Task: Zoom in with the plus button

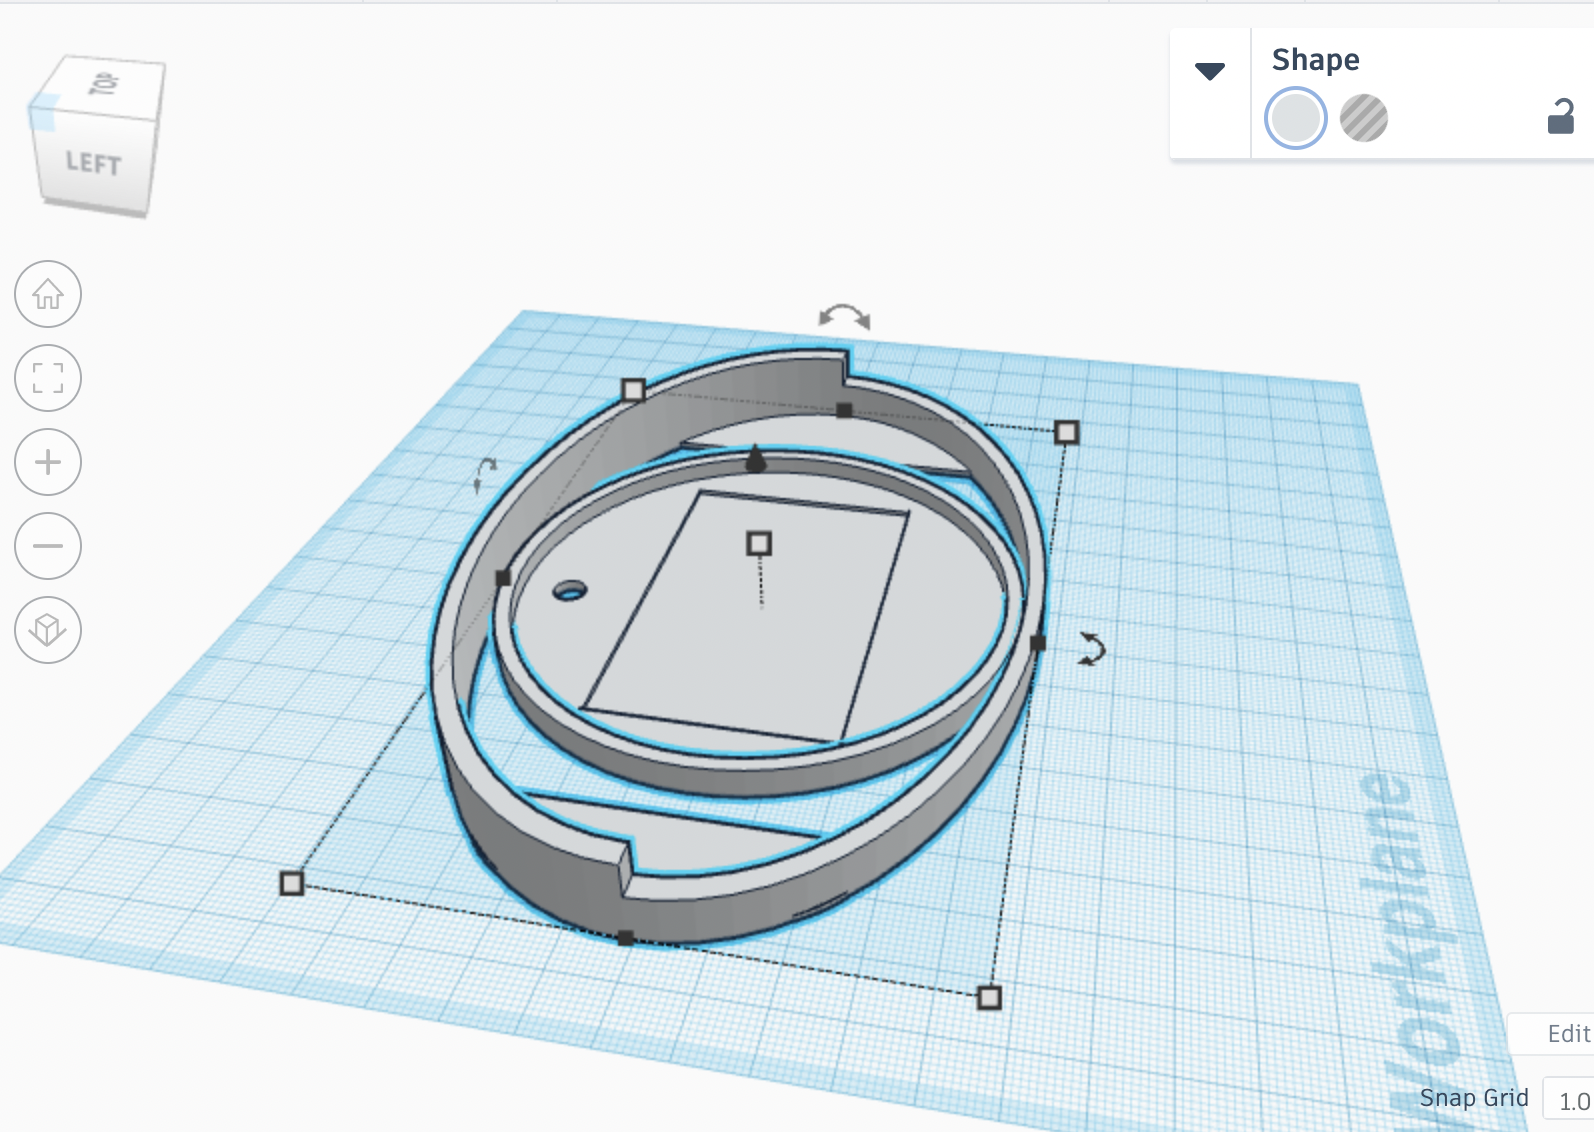Action: coord(48,462)
